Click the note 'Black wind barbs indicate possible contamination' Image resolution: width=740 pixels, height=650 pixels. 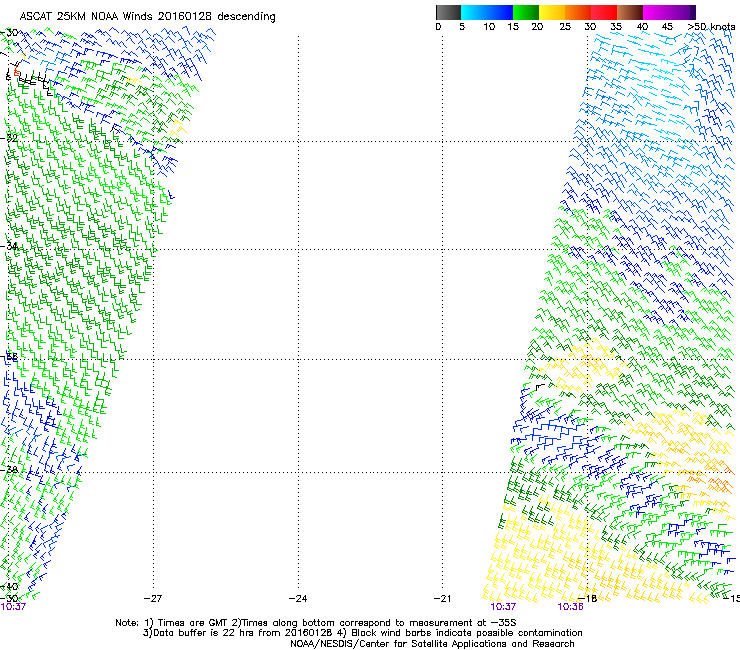click(x=467, y=633)
